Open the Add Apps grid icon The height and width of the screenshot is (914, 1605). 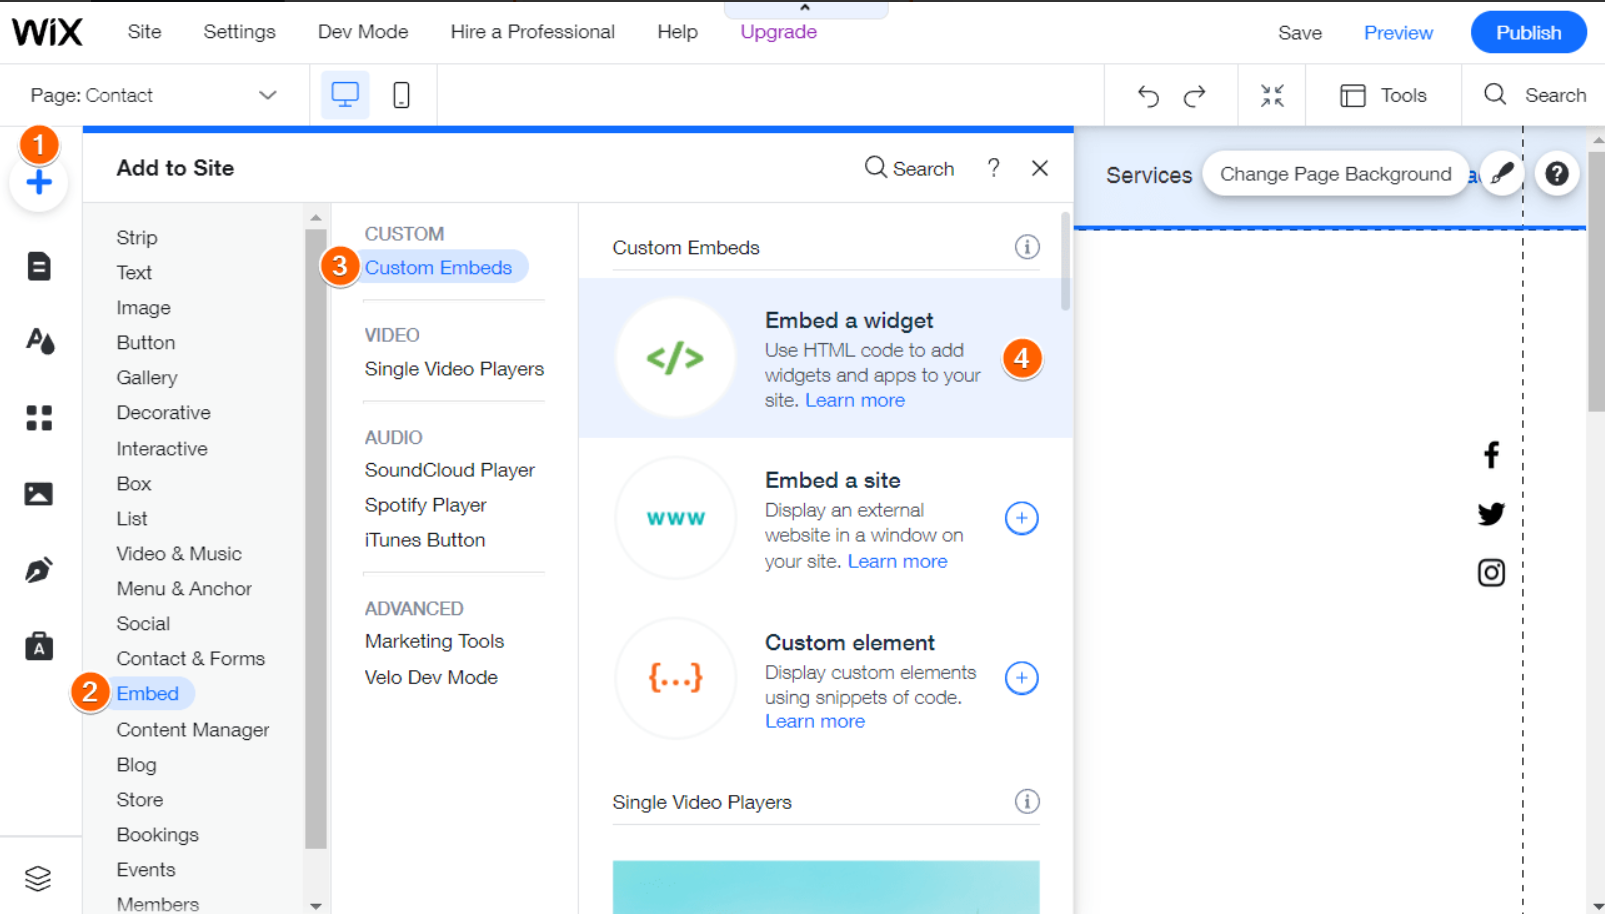(39, 418)
